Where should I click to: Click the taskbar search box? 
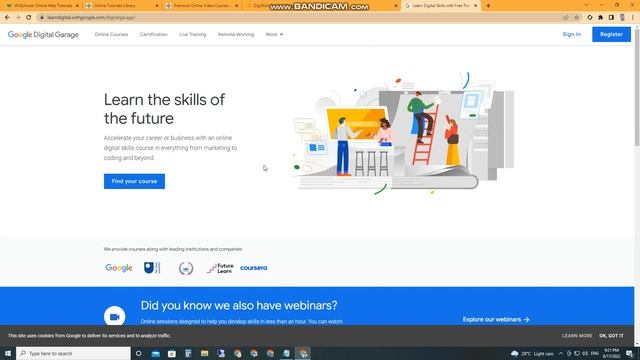73,353
